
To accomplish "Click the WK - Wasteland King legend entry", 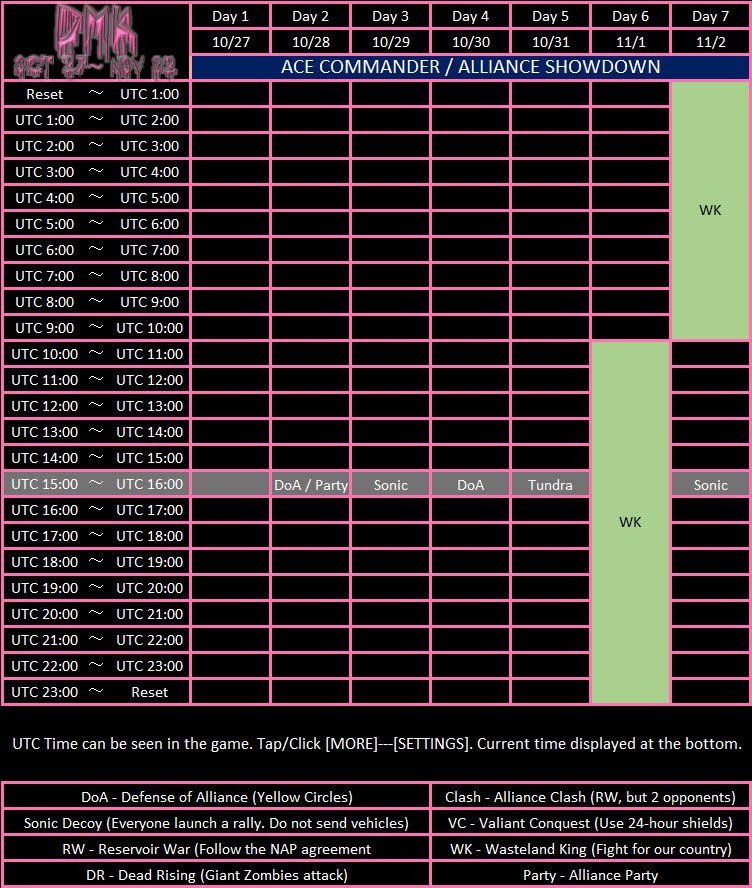I will tap(591, 849).
